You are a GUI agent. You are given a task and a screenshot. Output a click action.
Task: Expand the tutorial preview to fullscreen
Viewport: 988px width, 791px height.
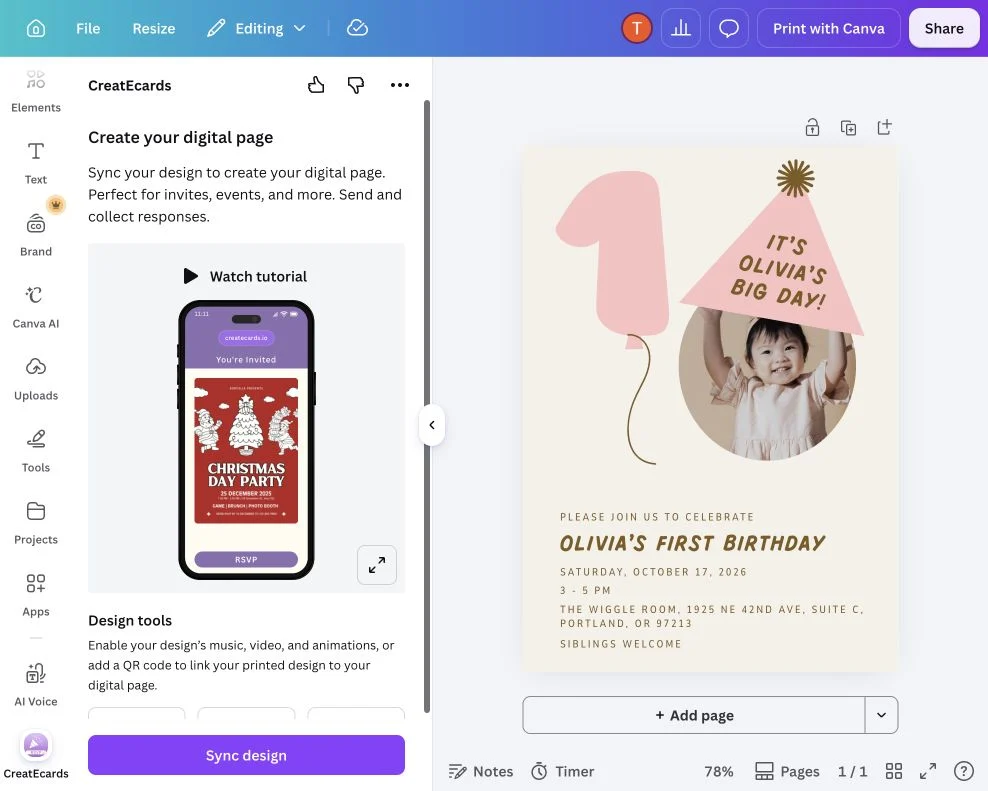tap(377, 565)
